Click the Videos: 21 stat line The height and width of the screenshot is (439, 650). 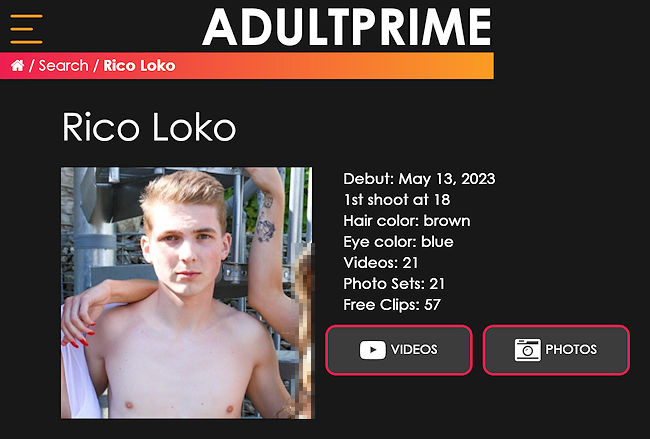381,262
